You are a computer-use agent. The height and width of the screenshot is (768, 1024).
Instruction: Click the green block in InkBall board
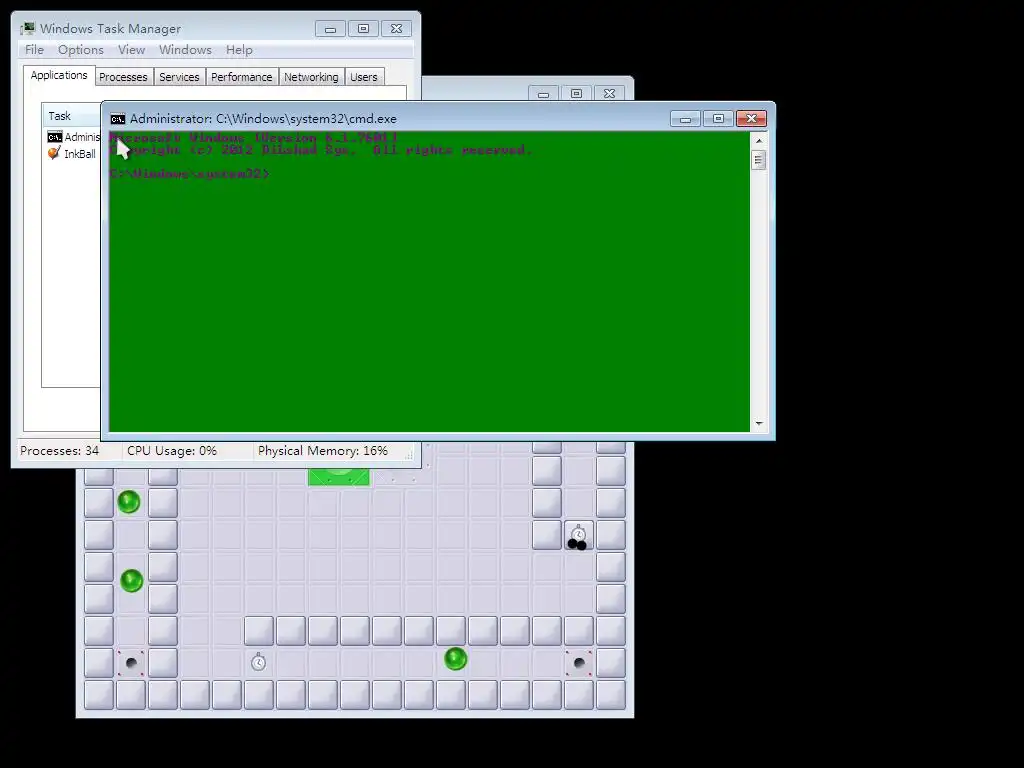pyautogui.click(x=338, y=477)
